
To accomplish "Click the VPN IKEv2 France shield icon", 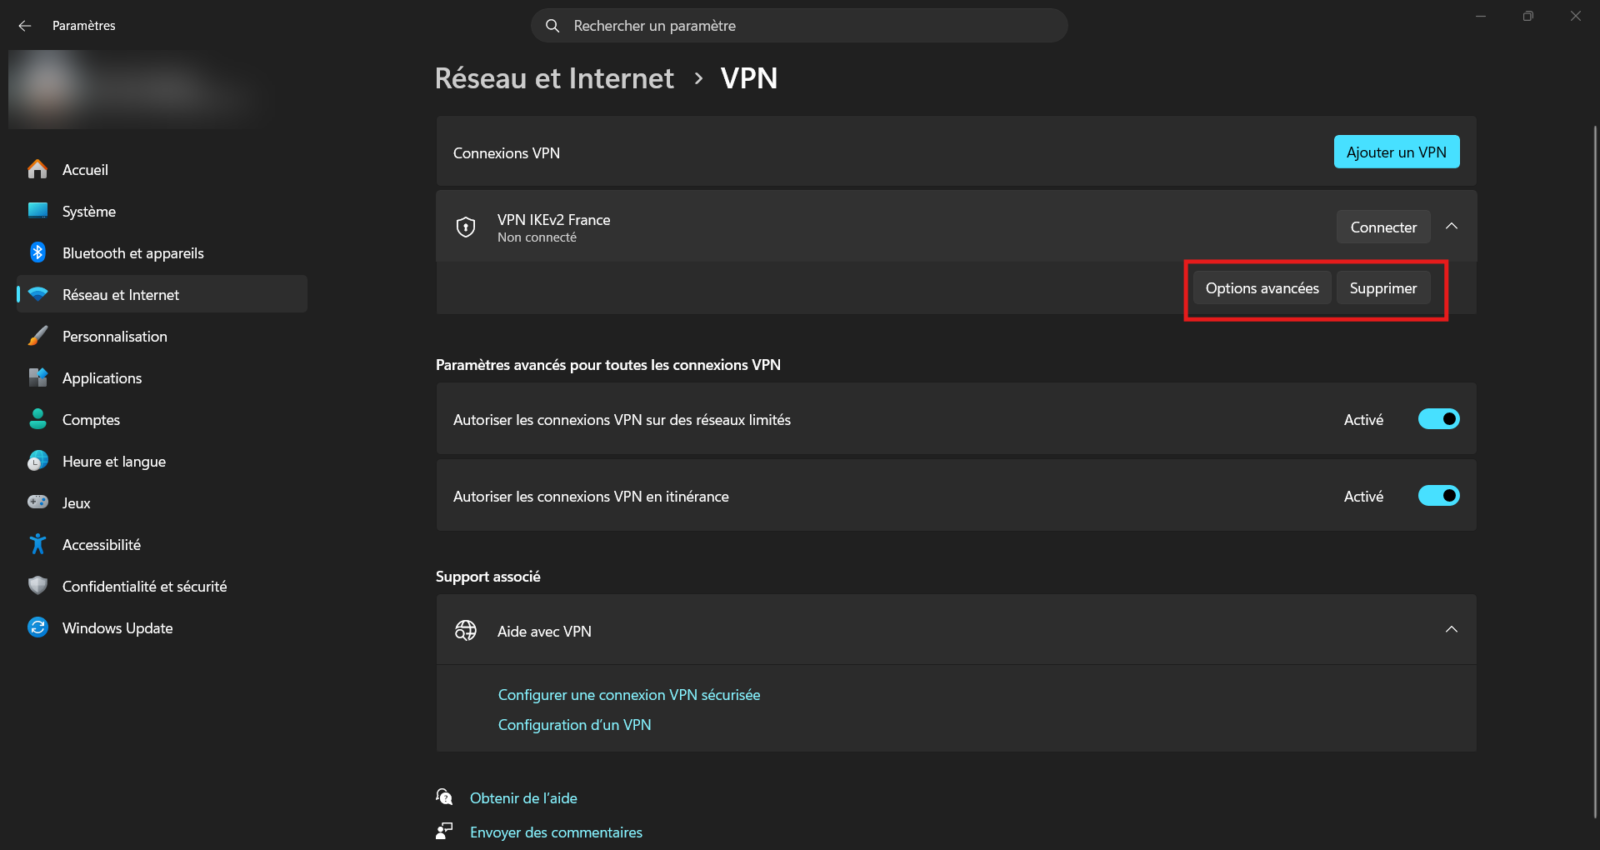I will (466, 227).
